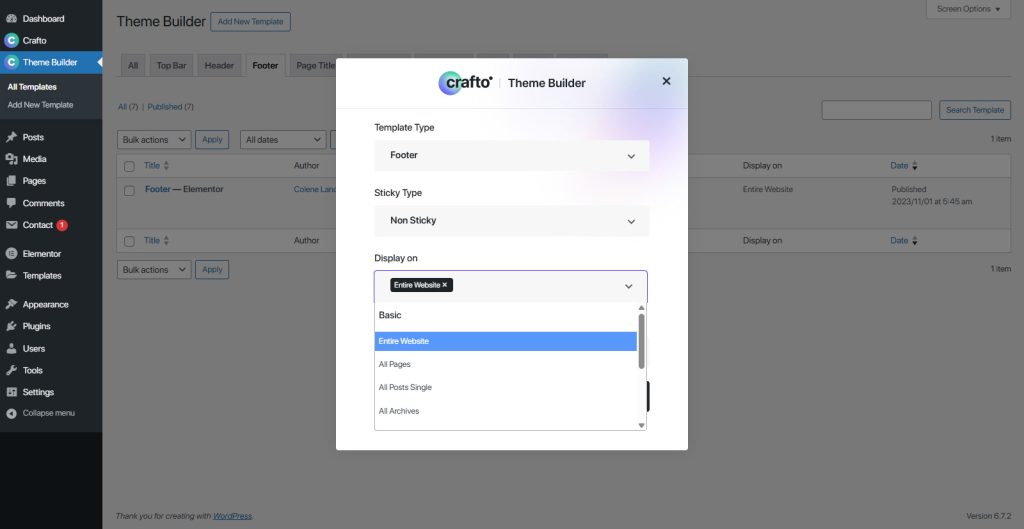The height and width of the screenshot is (529, 1024).
Task: Click the Settings icon in sidebar
Action: (x=11, y=392)
